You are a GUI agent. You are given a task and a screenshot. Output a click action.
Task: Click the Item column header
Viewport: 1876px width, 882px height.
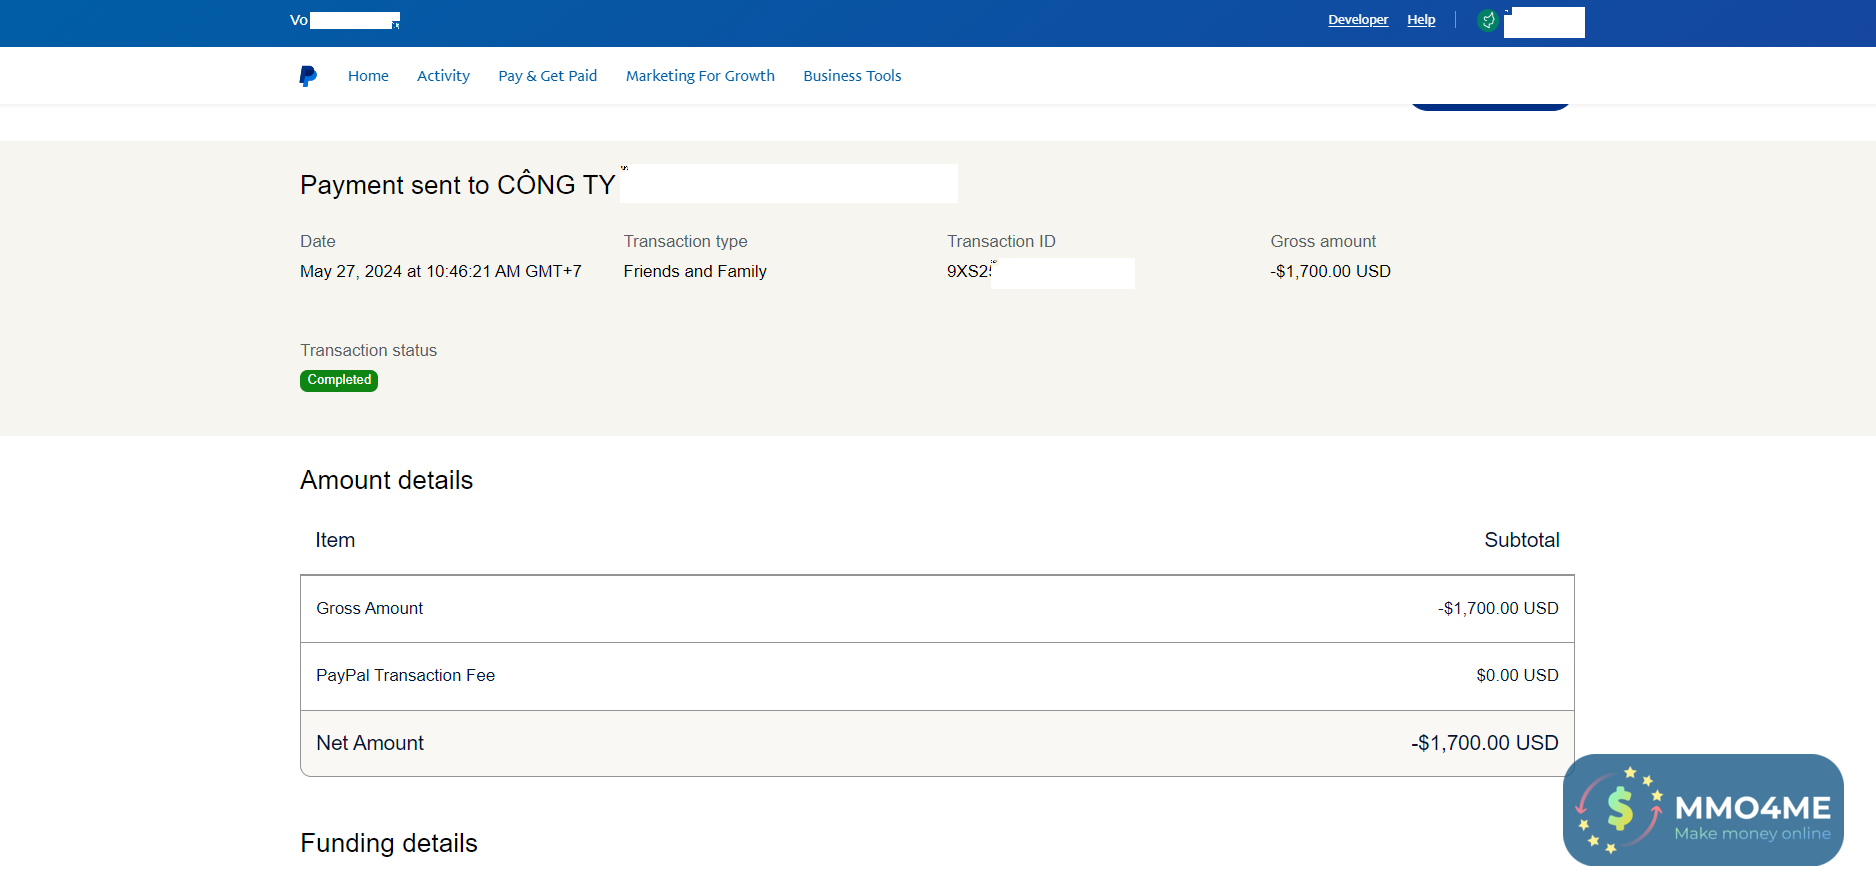point(335,540)
